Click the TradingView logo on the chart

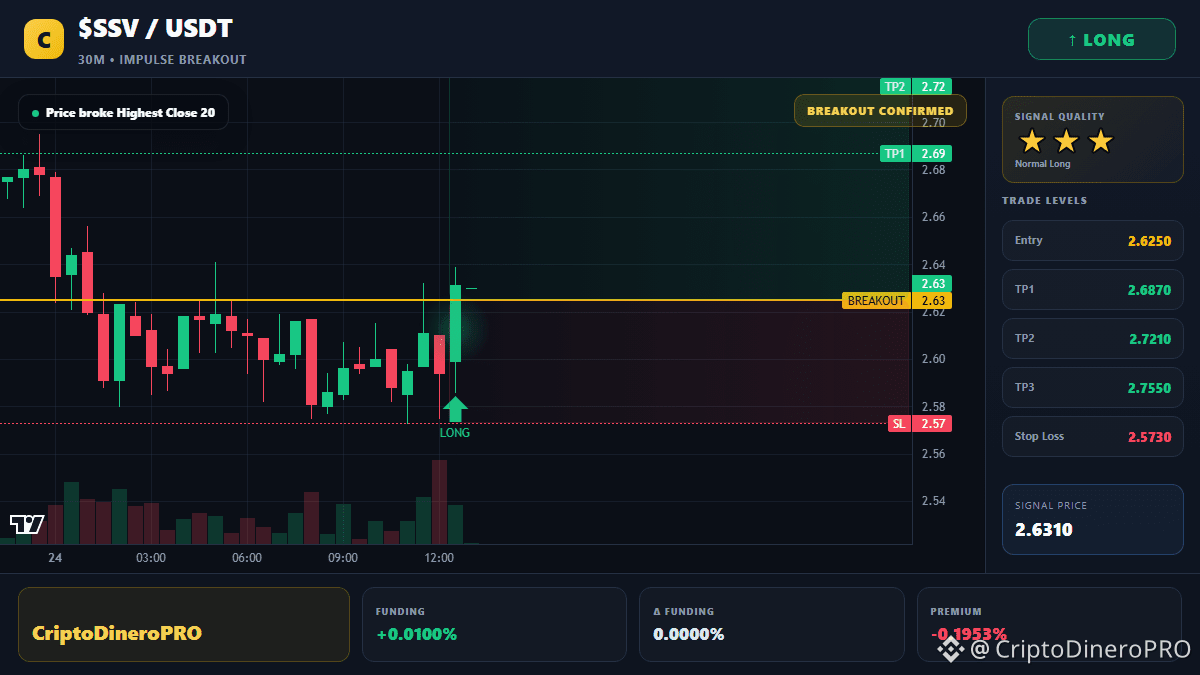coord(27,524)
